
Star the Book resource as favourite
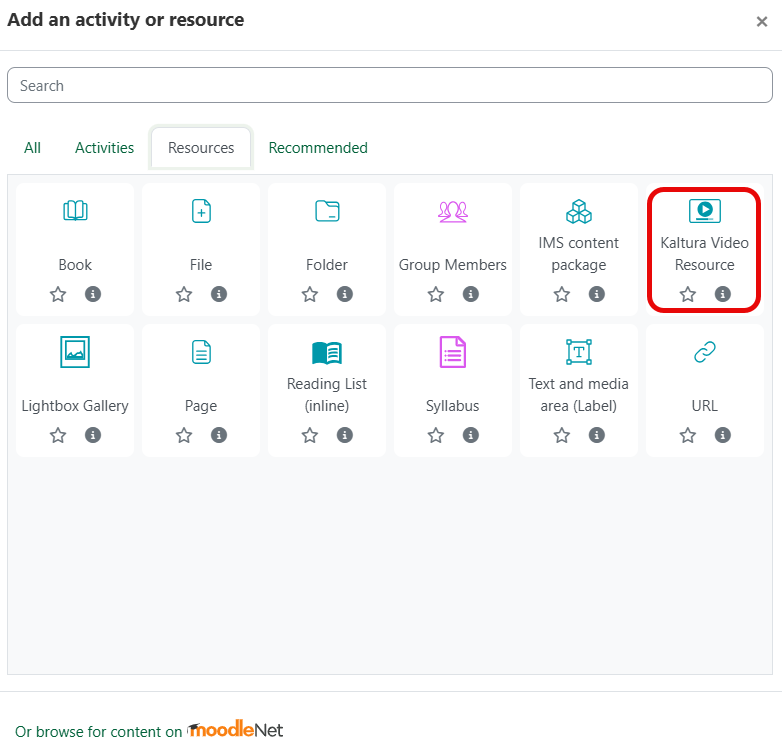pos(58,294)
